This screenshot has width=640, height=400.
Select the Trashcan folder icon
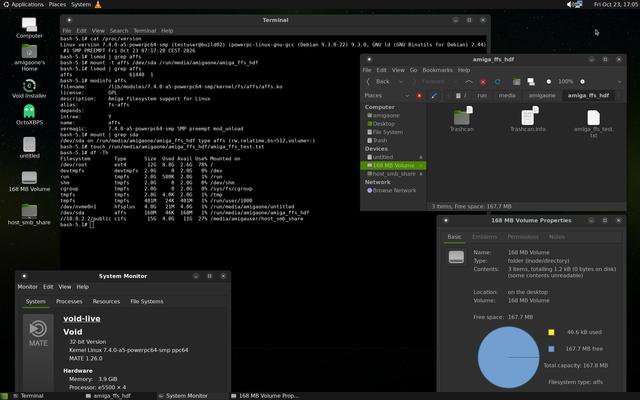(x=462, y=118)
